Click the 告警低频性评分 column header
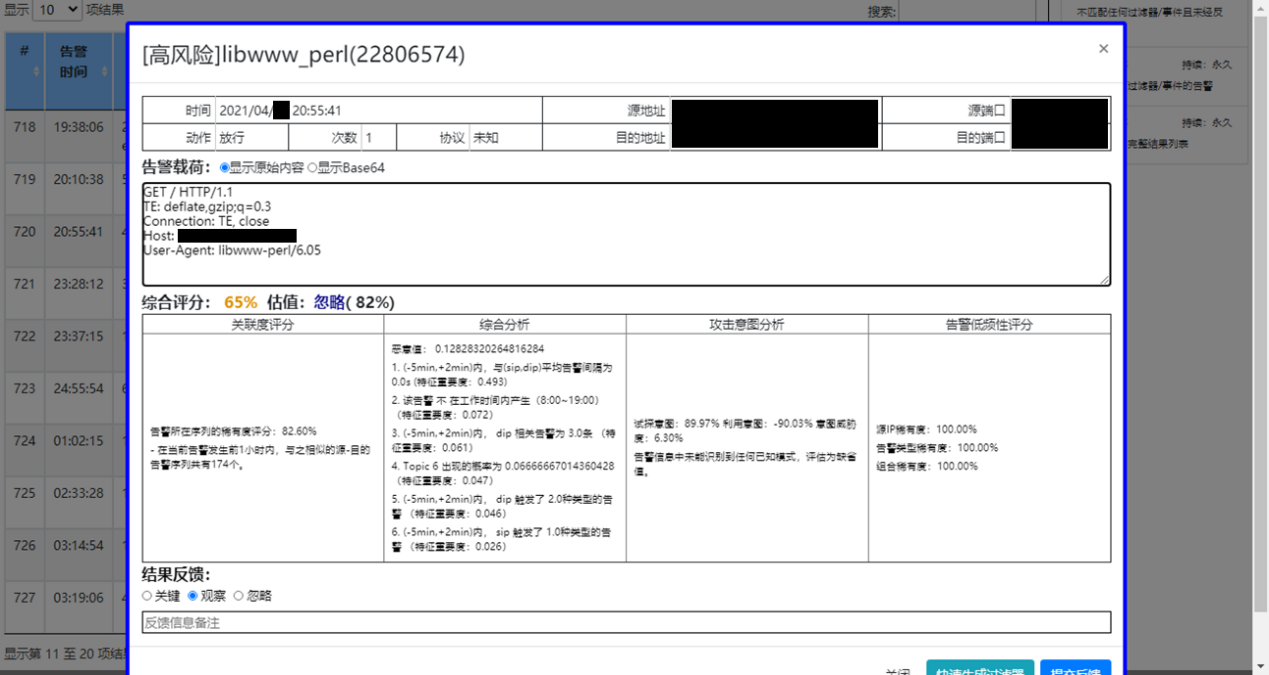The image size is (1269, 675). [x=989, y=324]
